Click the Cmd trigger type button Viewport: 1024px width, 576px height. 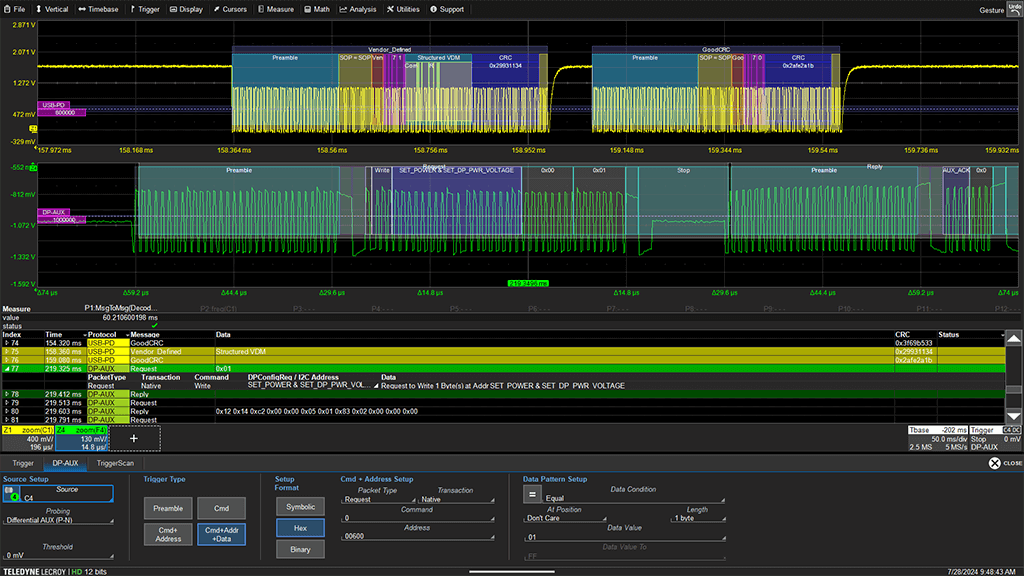click(221, 508)
